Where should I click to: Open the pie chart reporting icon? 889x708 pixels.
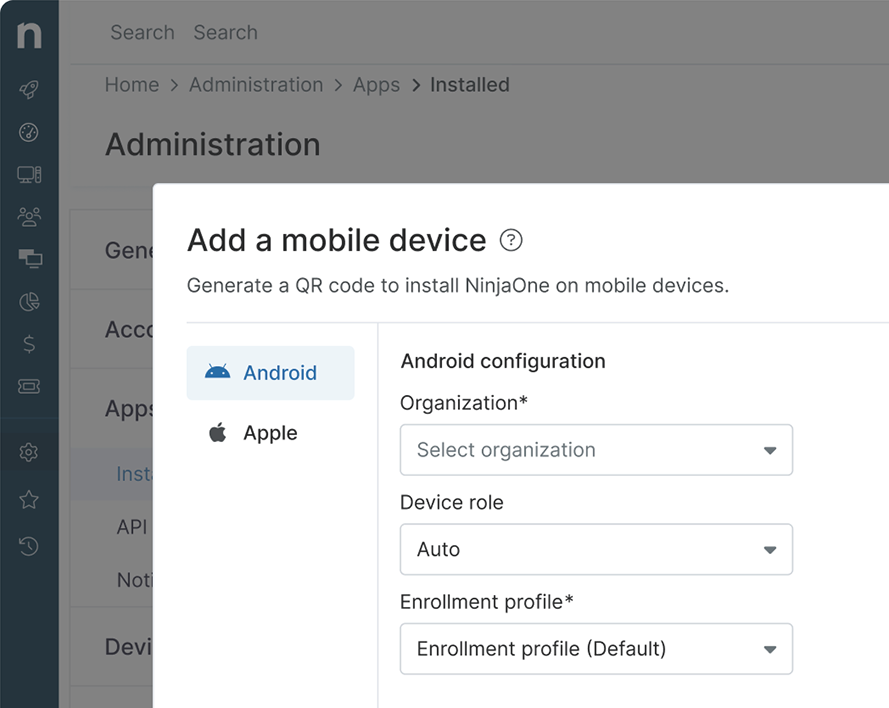pos(29,301)
